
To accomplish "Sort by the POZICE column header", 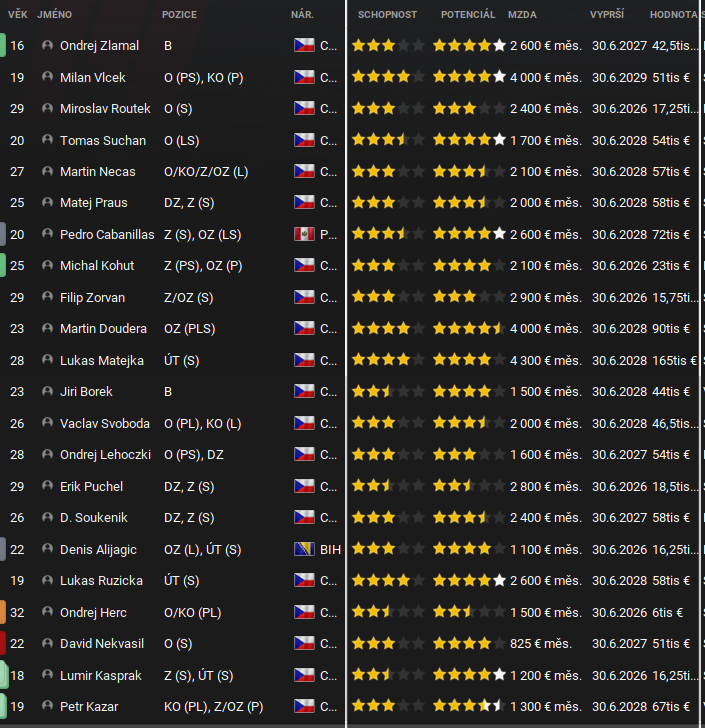I will 179,14.
